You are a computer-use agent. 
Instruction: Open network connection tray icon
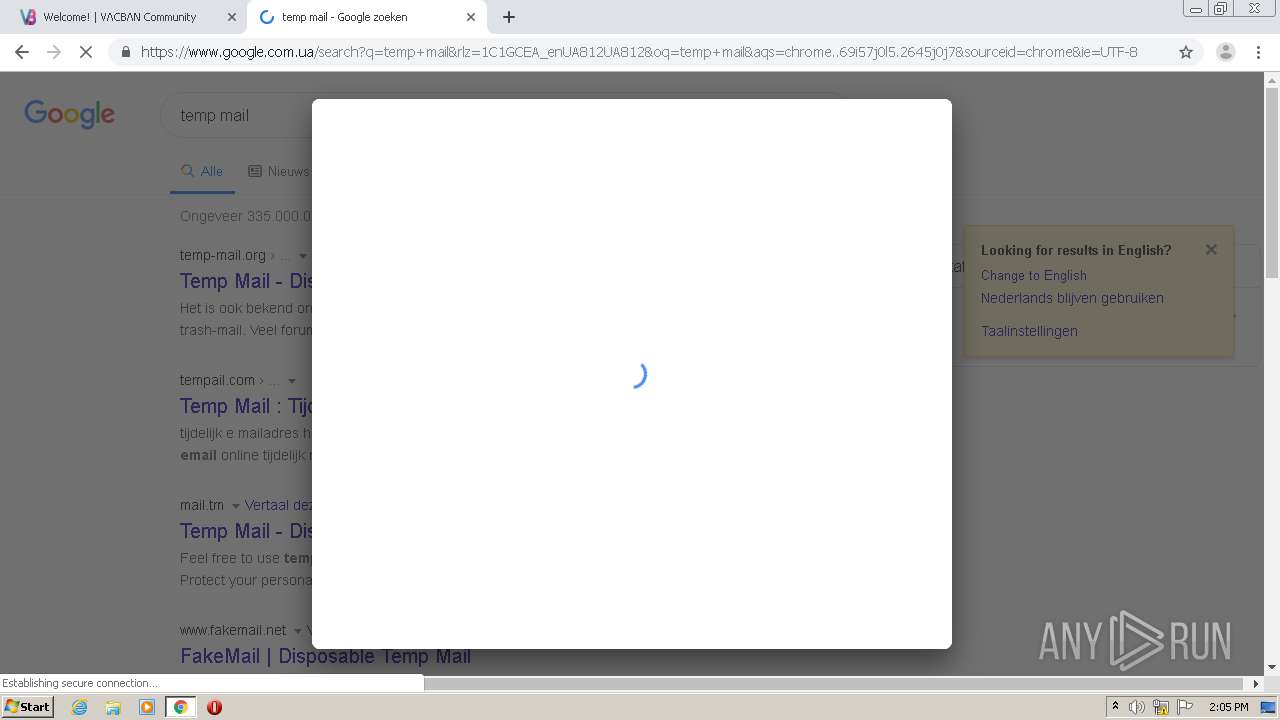click(1161, 707)
